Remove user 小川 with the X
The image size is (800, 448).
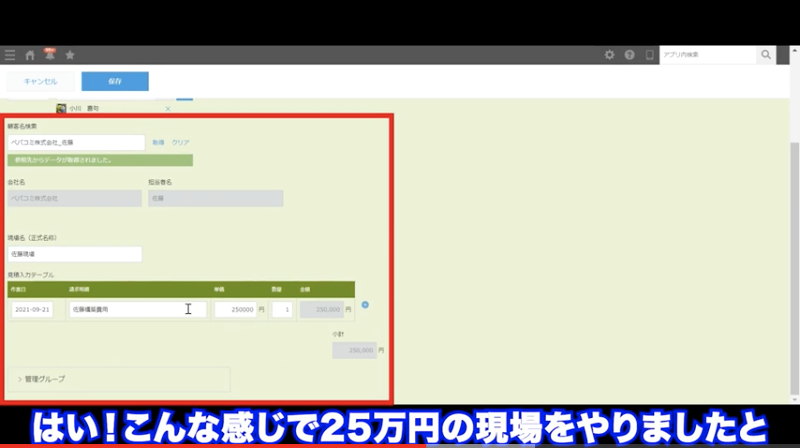pos(167,108)
